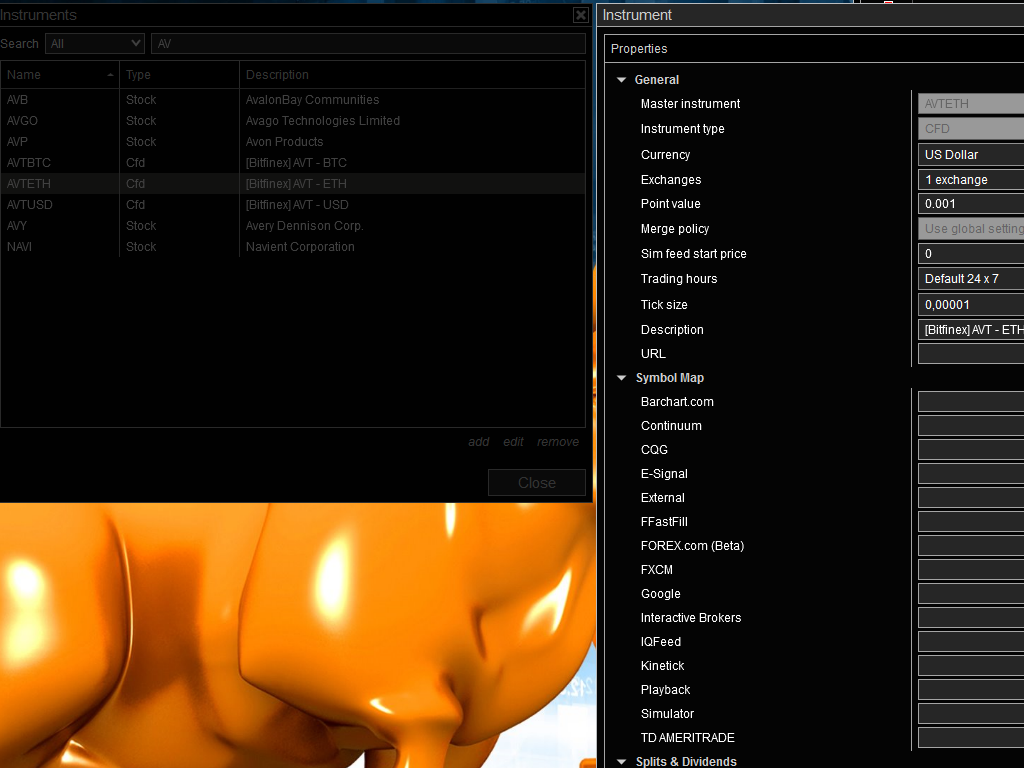Open Trading hours dropdown Default 24 x 7
The height and width of the screenshot is (768, 1024).
click(971, 279)
